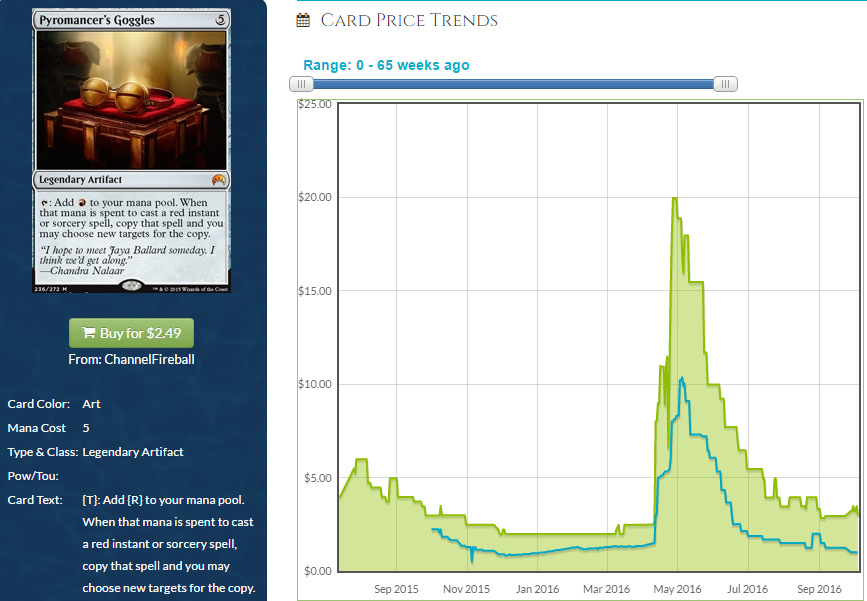Click the Pow/Tou: label
This screenshot has height=601, width=867.
(33, 476)
